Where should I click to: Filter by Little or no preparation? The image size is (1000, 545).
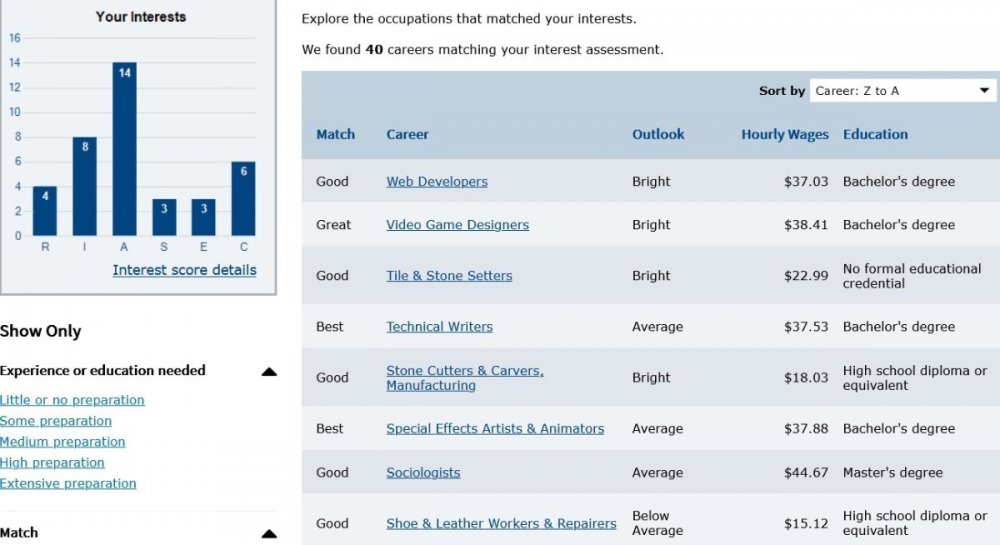click(x=72, y=400)
